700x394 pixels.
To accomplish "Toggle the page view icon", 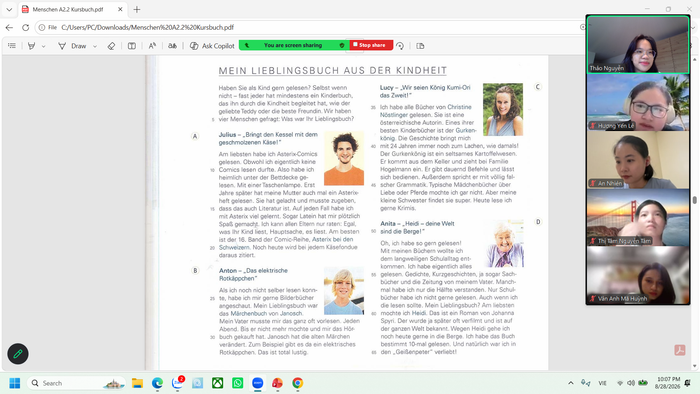I will (x=132, y=46).
